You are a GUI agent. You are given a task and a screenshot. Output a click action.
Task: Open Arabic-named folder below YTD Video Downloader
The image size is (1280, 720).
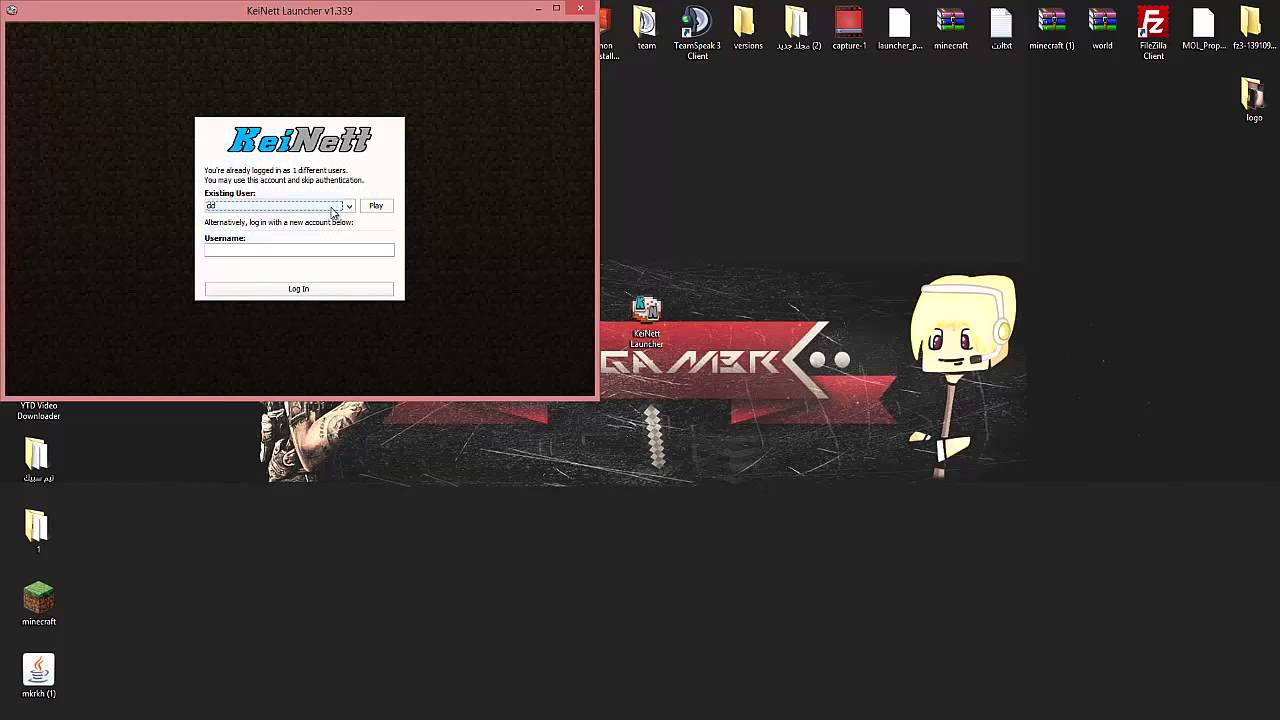click(x=38, y=460)
